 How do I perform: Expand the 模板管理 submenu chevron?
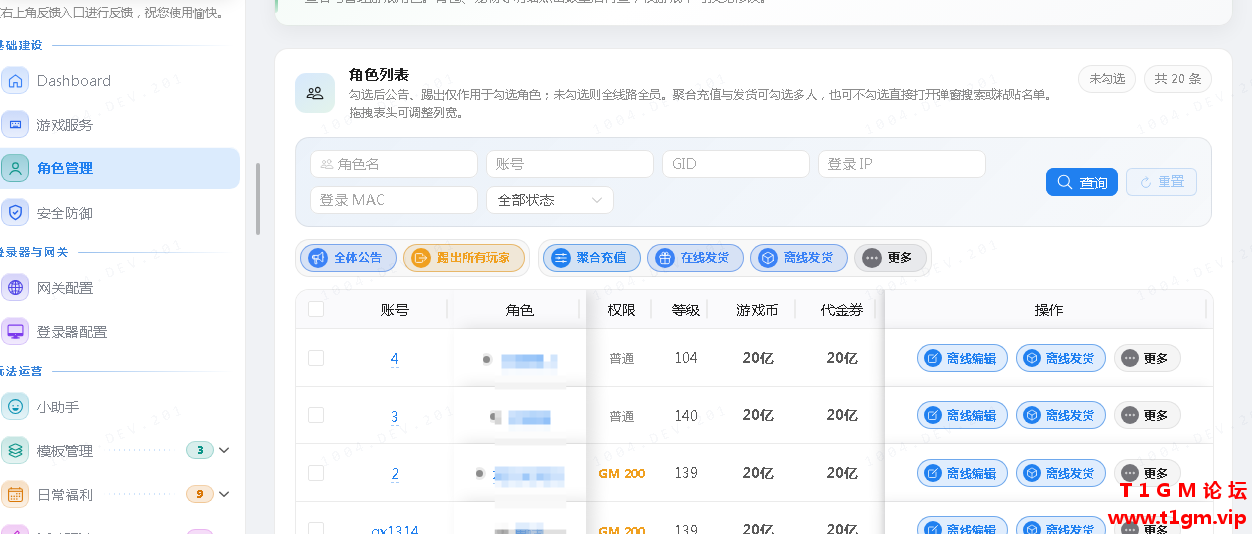pos(224,450)
